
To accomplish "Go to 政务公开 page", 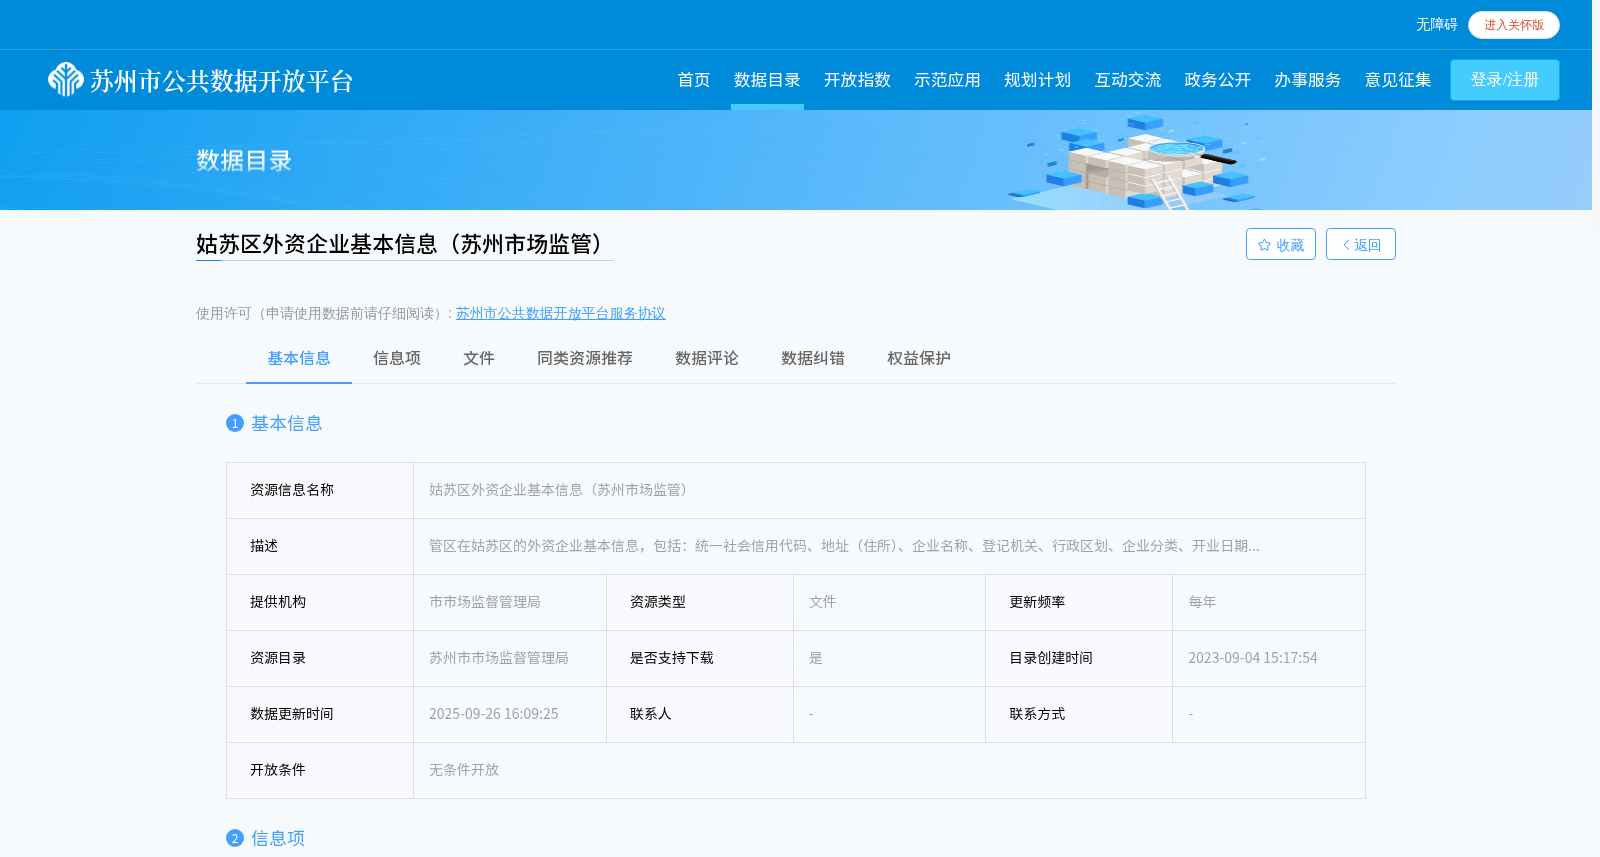I will click(x=1217, y=80).
